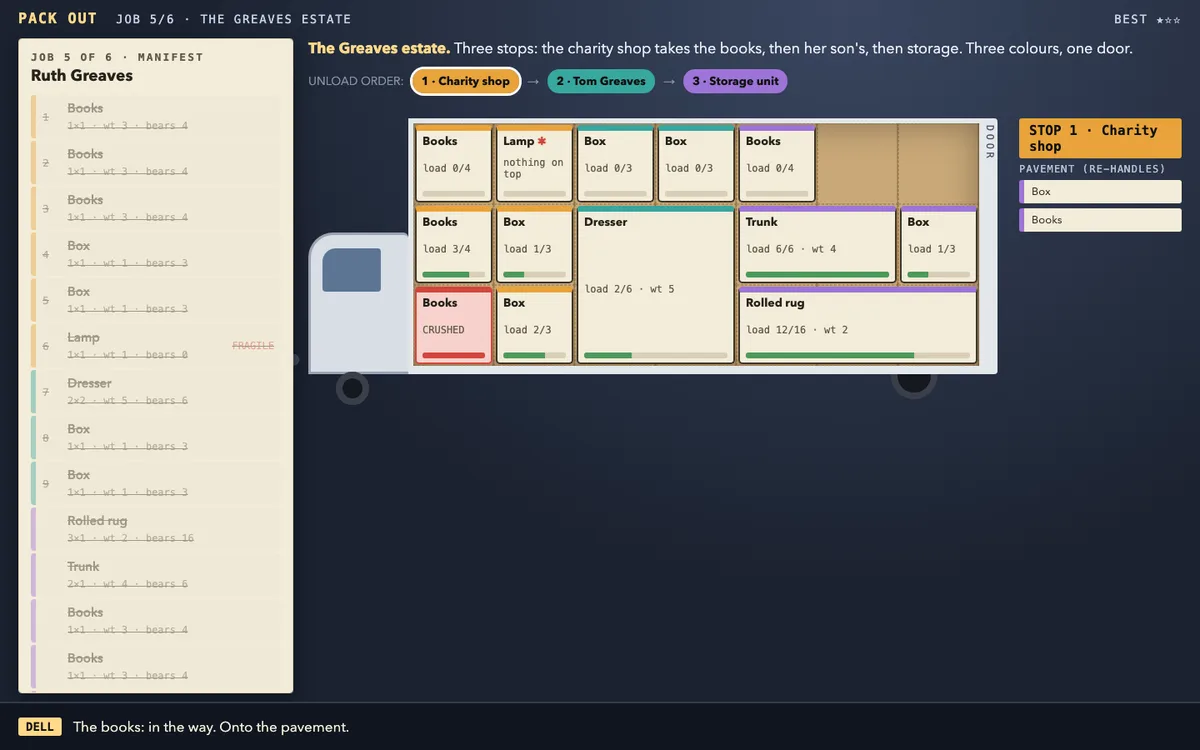Click the Rolled rug row in the manifest

(156, 529)
